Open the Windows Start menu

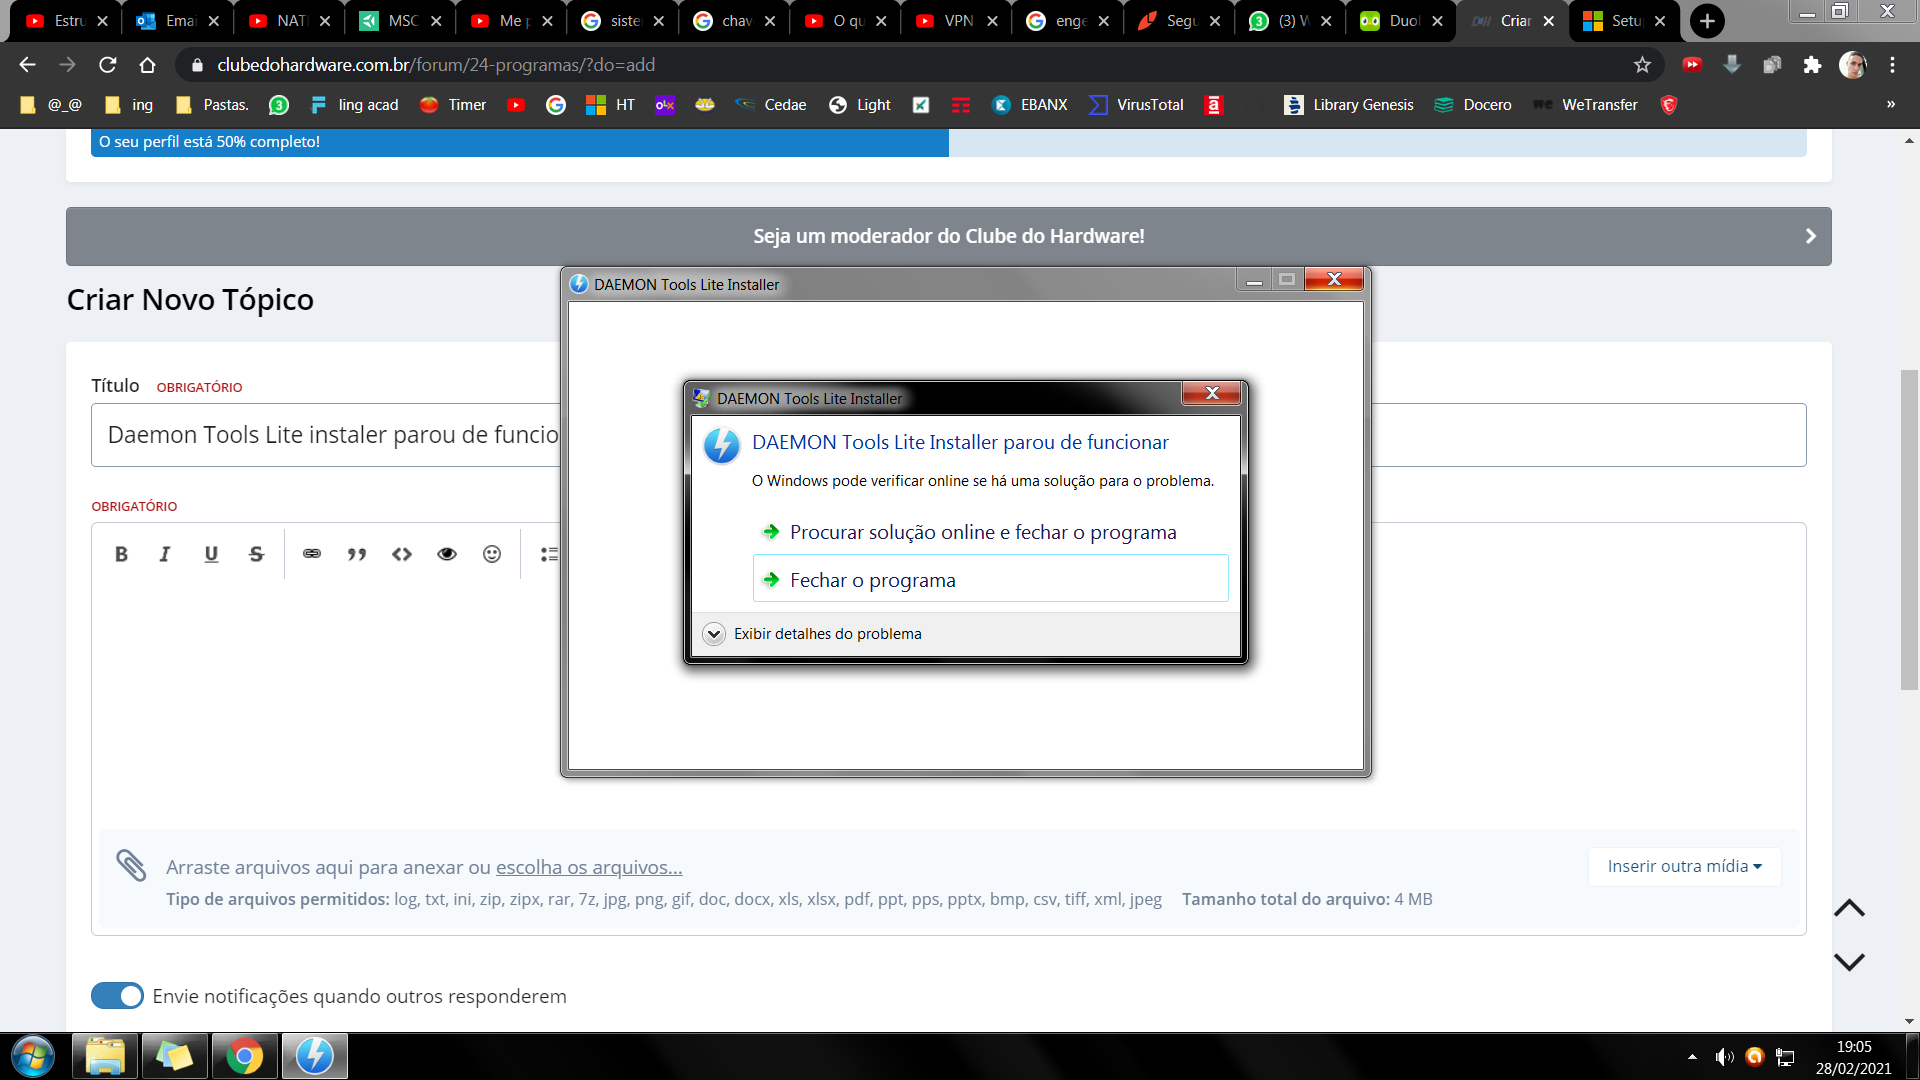pos(33,1057)
